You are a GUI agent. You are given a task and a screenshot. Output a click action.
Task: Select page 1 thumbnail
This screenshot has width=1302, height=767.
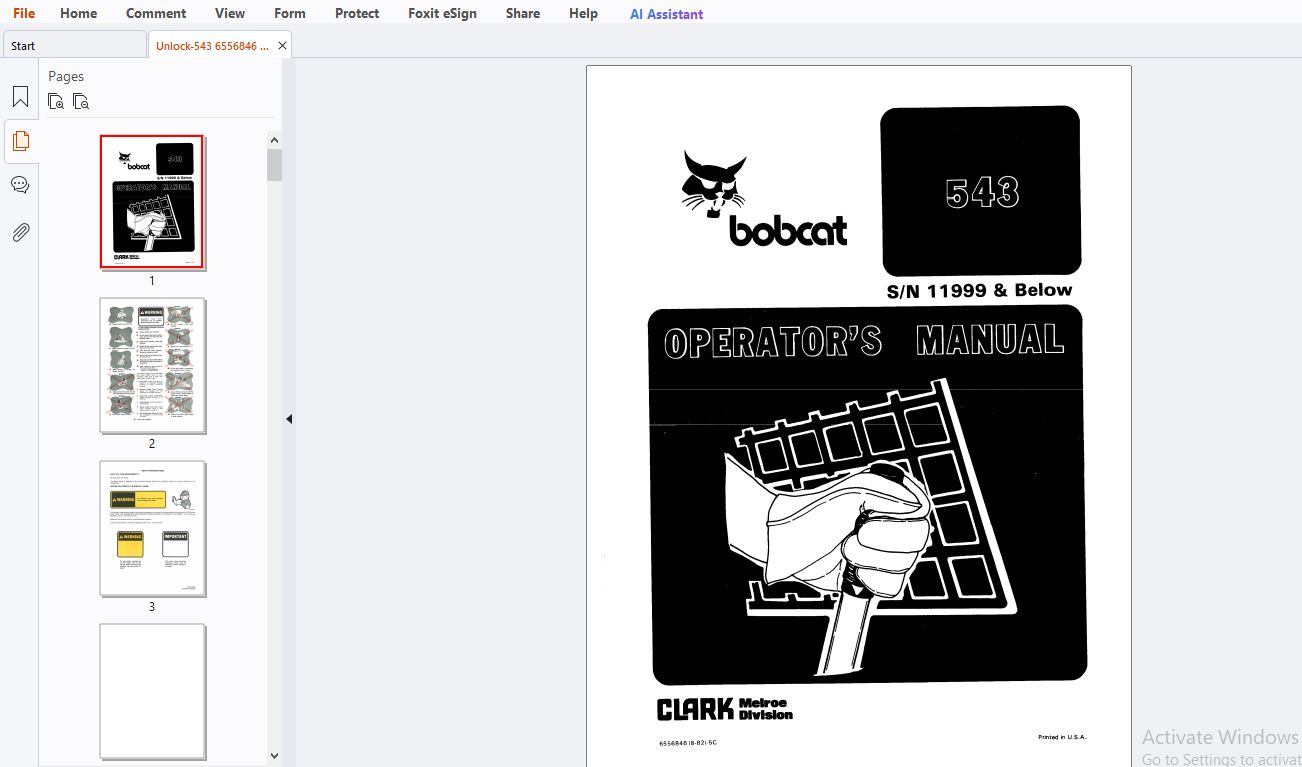tap(152, 202)
